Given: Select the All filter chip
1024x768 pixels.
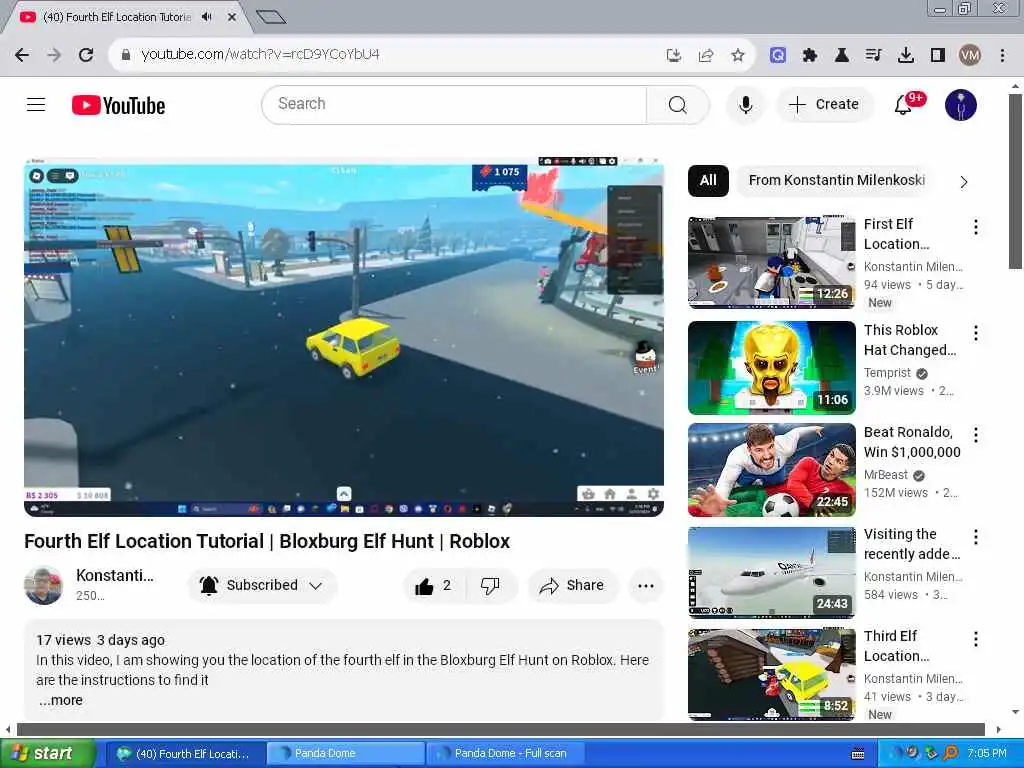Looking at the screenshot, I should click(708, 180).
